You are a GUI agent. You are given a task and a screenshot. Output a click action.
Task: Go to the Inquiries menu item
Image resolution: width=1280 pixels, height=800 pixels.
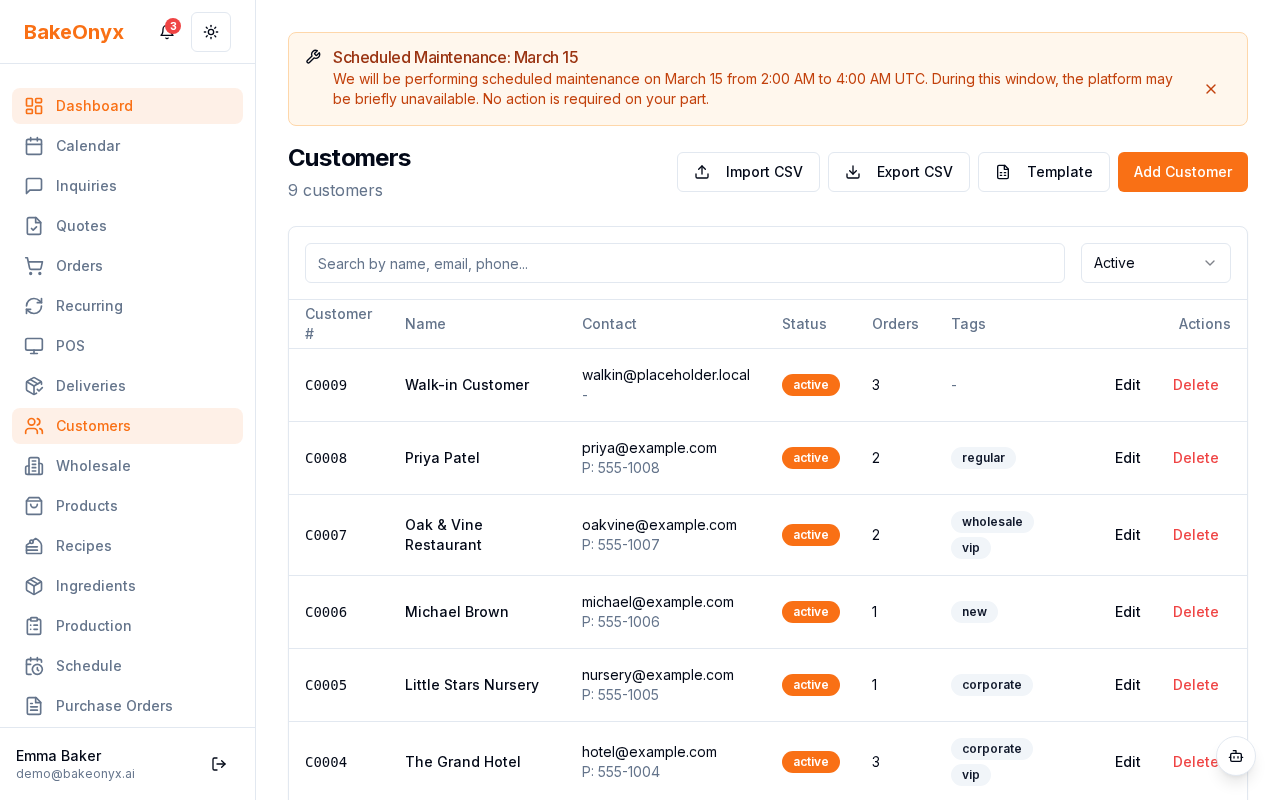[x=86, y=186]
